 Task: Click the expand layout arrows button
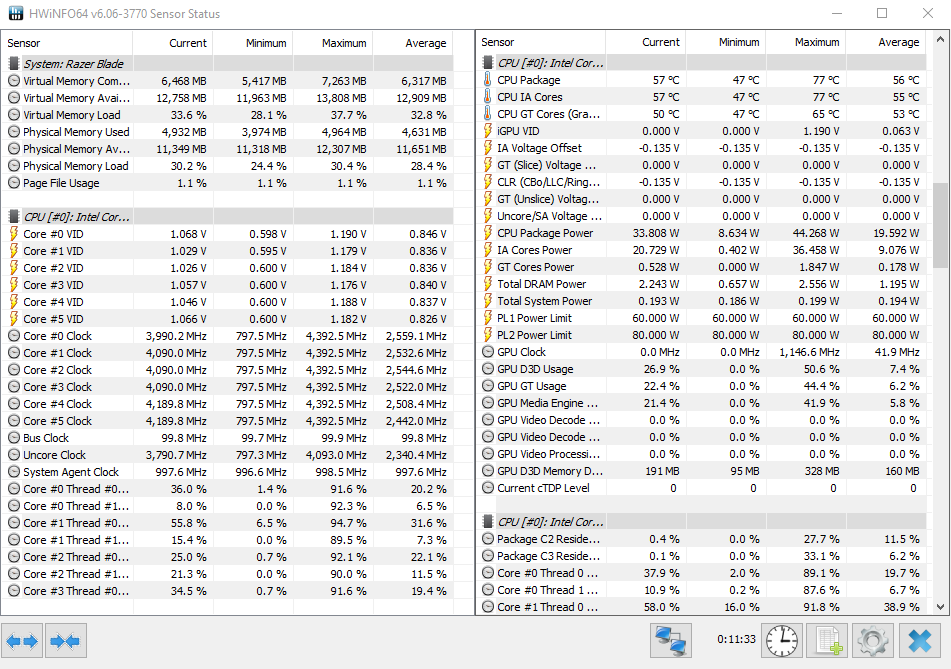point(22,640)
